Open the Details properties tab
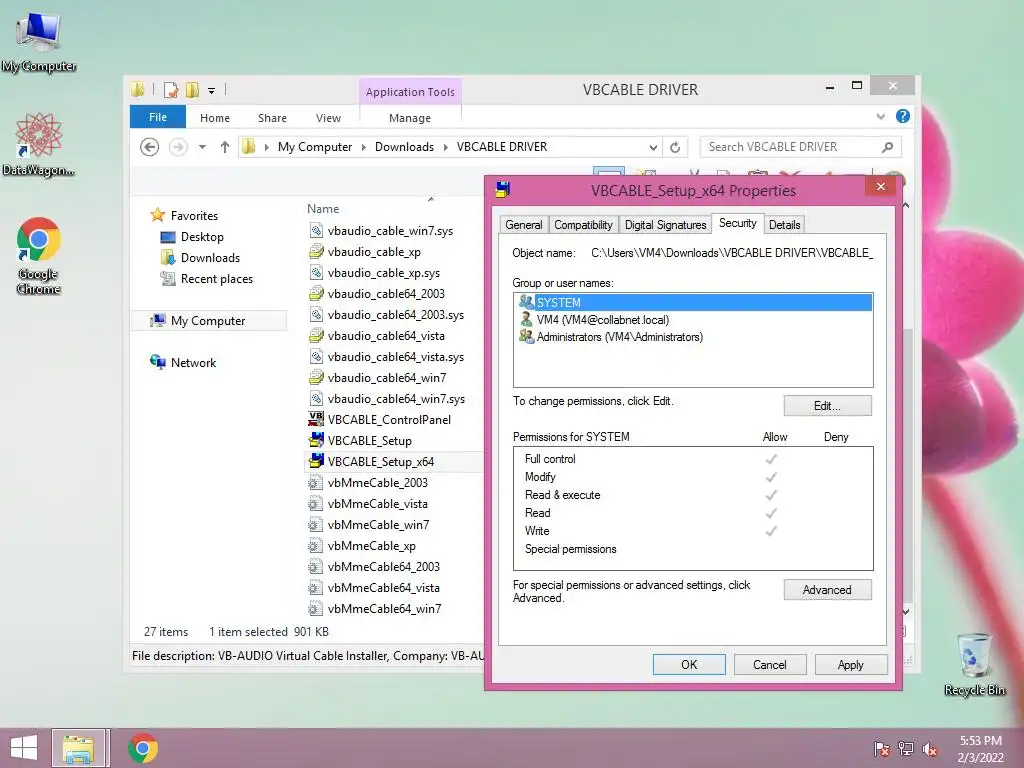The image size is (1024, 768). click(x=784, y=225)
